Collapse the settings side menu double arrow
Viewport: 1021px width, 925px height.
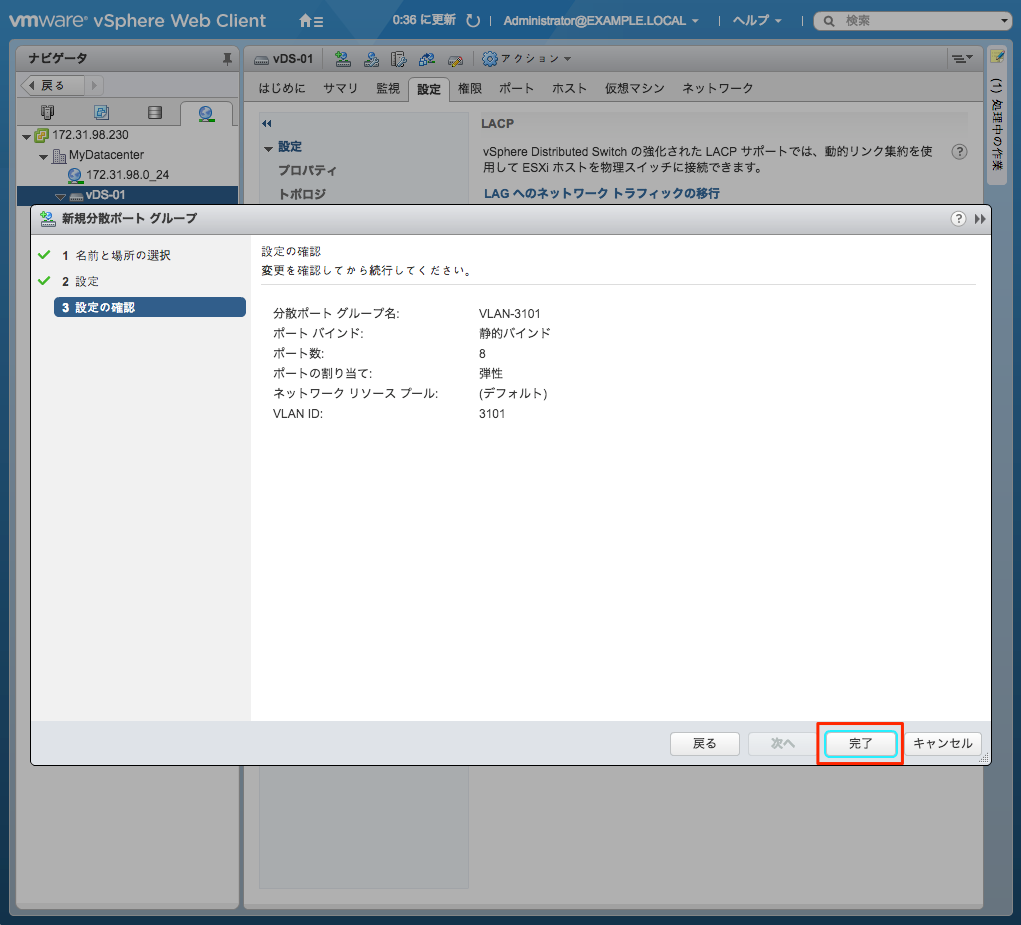point(266,124)
